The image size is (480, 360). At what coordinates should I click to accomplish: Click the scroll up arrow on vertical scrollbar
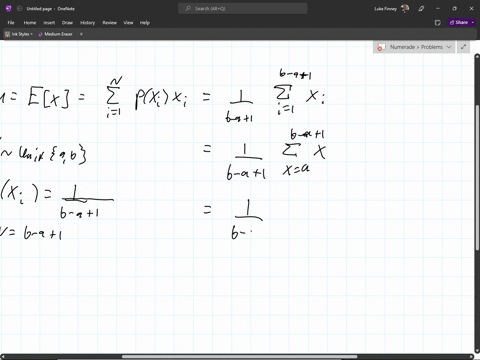[477, 57]
